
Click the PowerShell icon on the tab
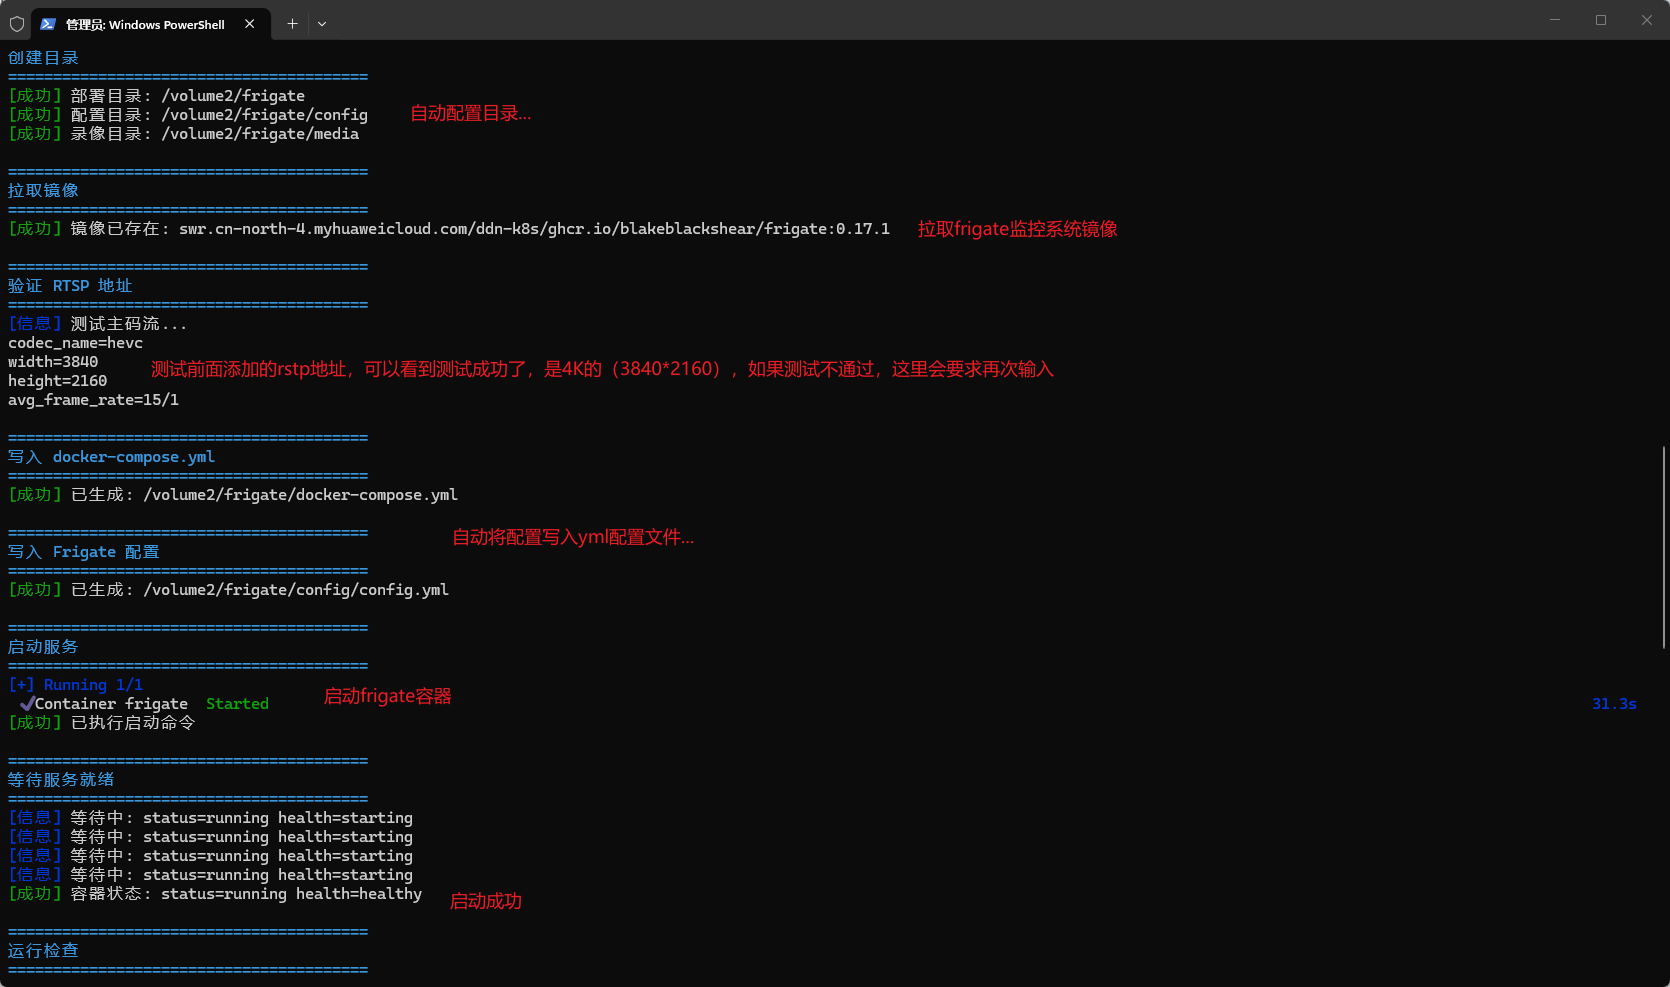pyautogui.click(x=48, y=24)
